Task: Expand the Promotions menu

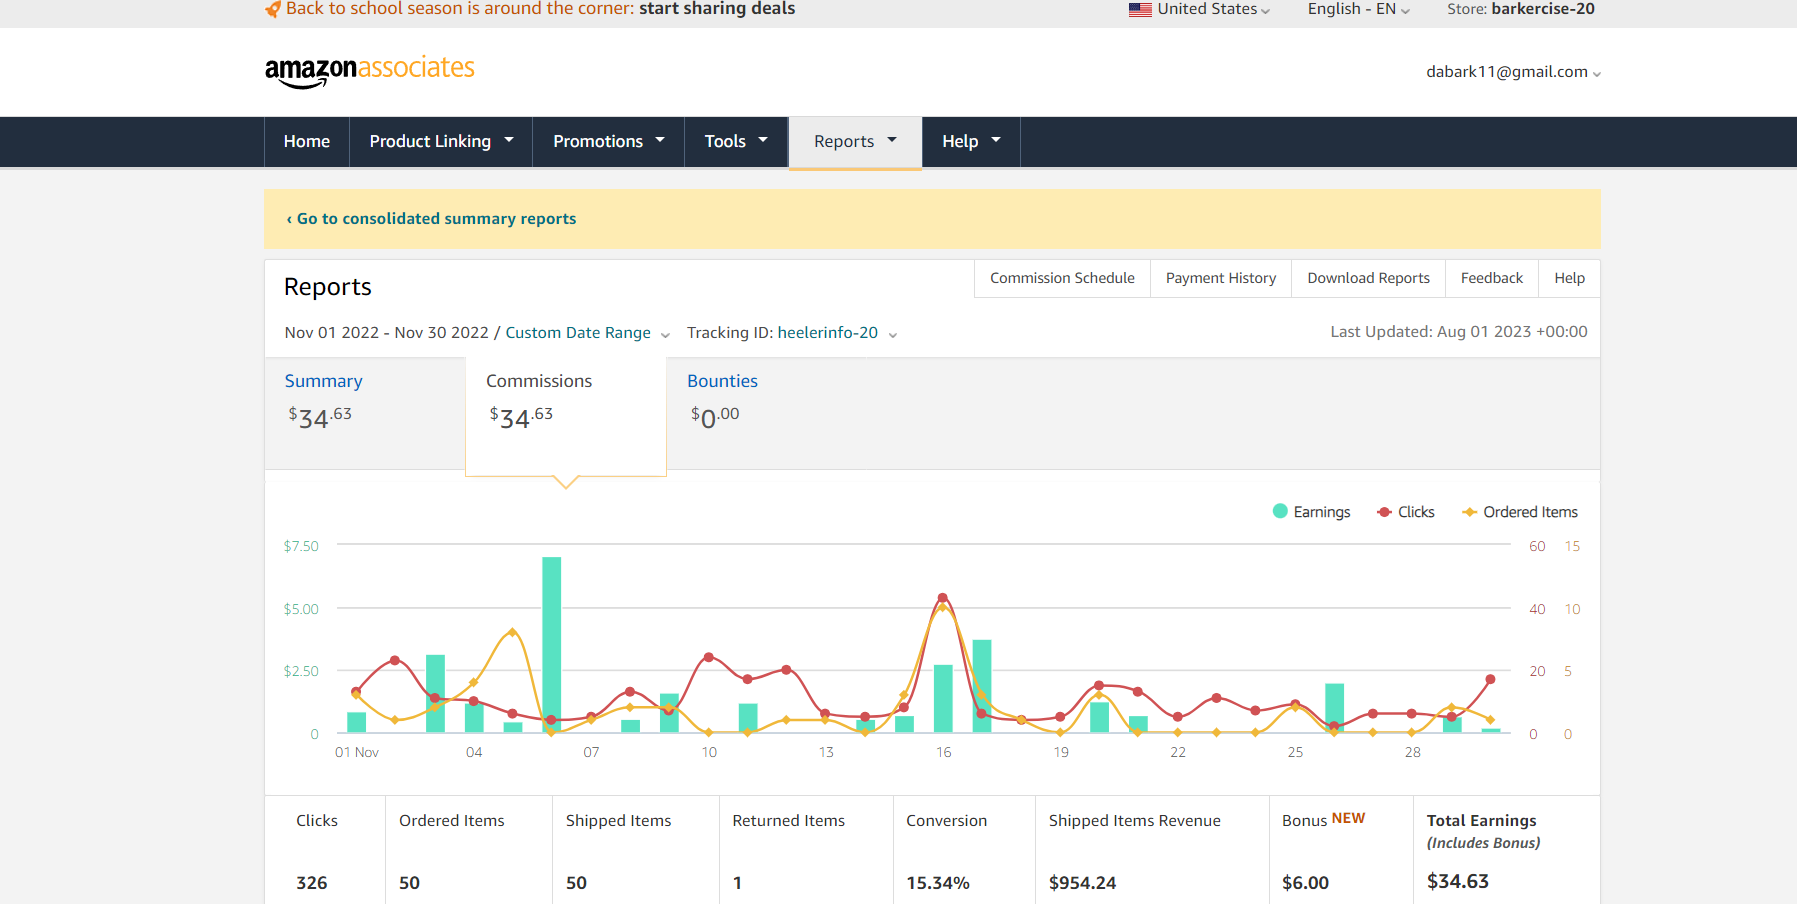Action: click(608, 141)
